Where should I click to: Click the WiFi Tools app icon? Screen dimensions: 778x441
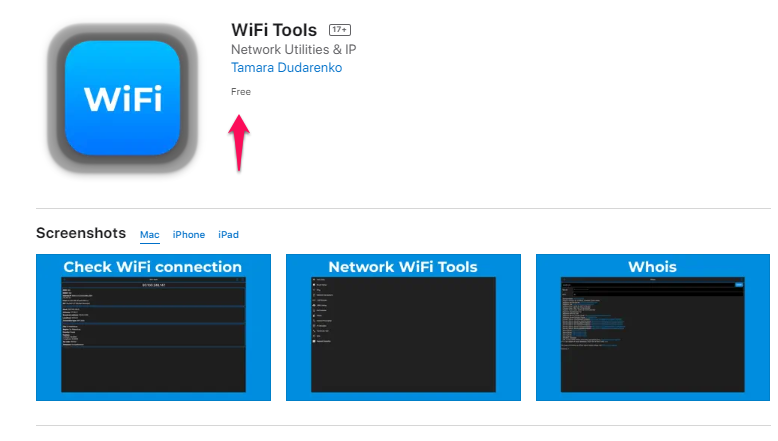[x=122, y=98]
